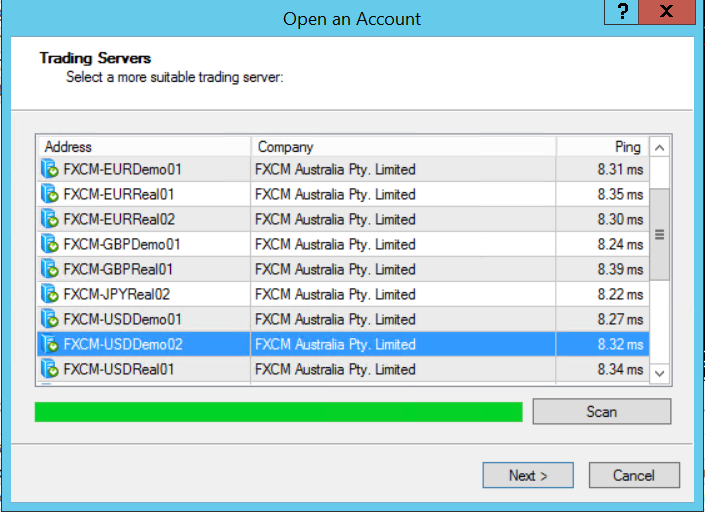
Task: Click the server icon beside FXCM-EURReal02
Action: (49, 219)
